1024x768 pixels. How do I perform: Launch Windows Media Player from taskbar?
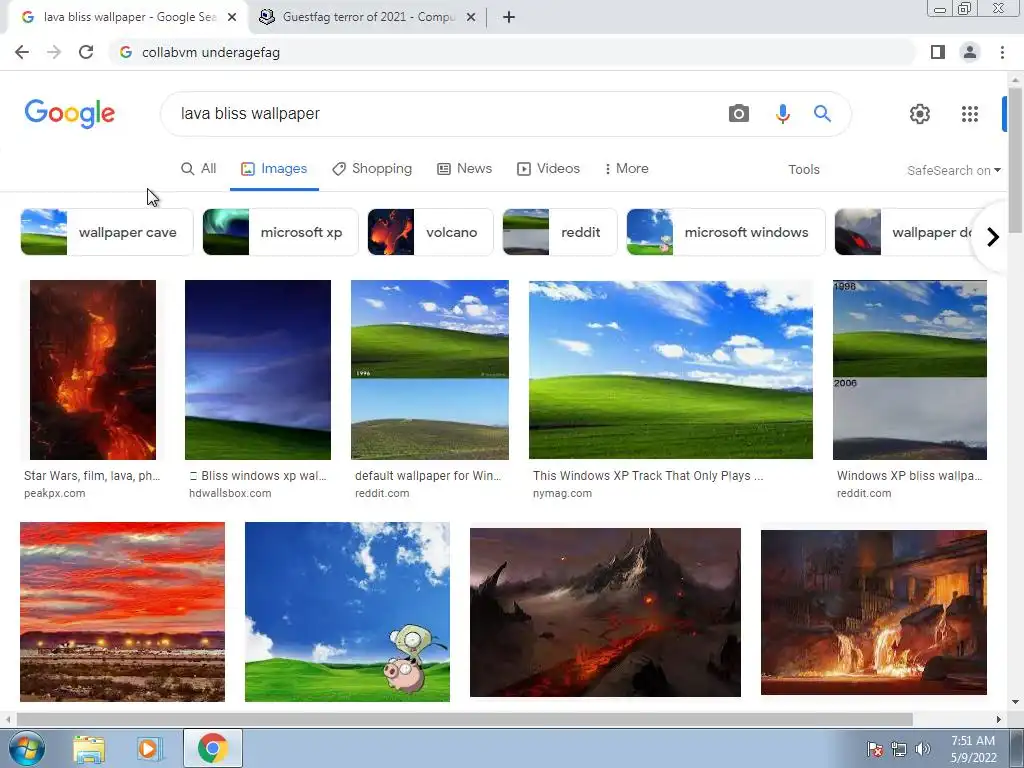point(150,748)
